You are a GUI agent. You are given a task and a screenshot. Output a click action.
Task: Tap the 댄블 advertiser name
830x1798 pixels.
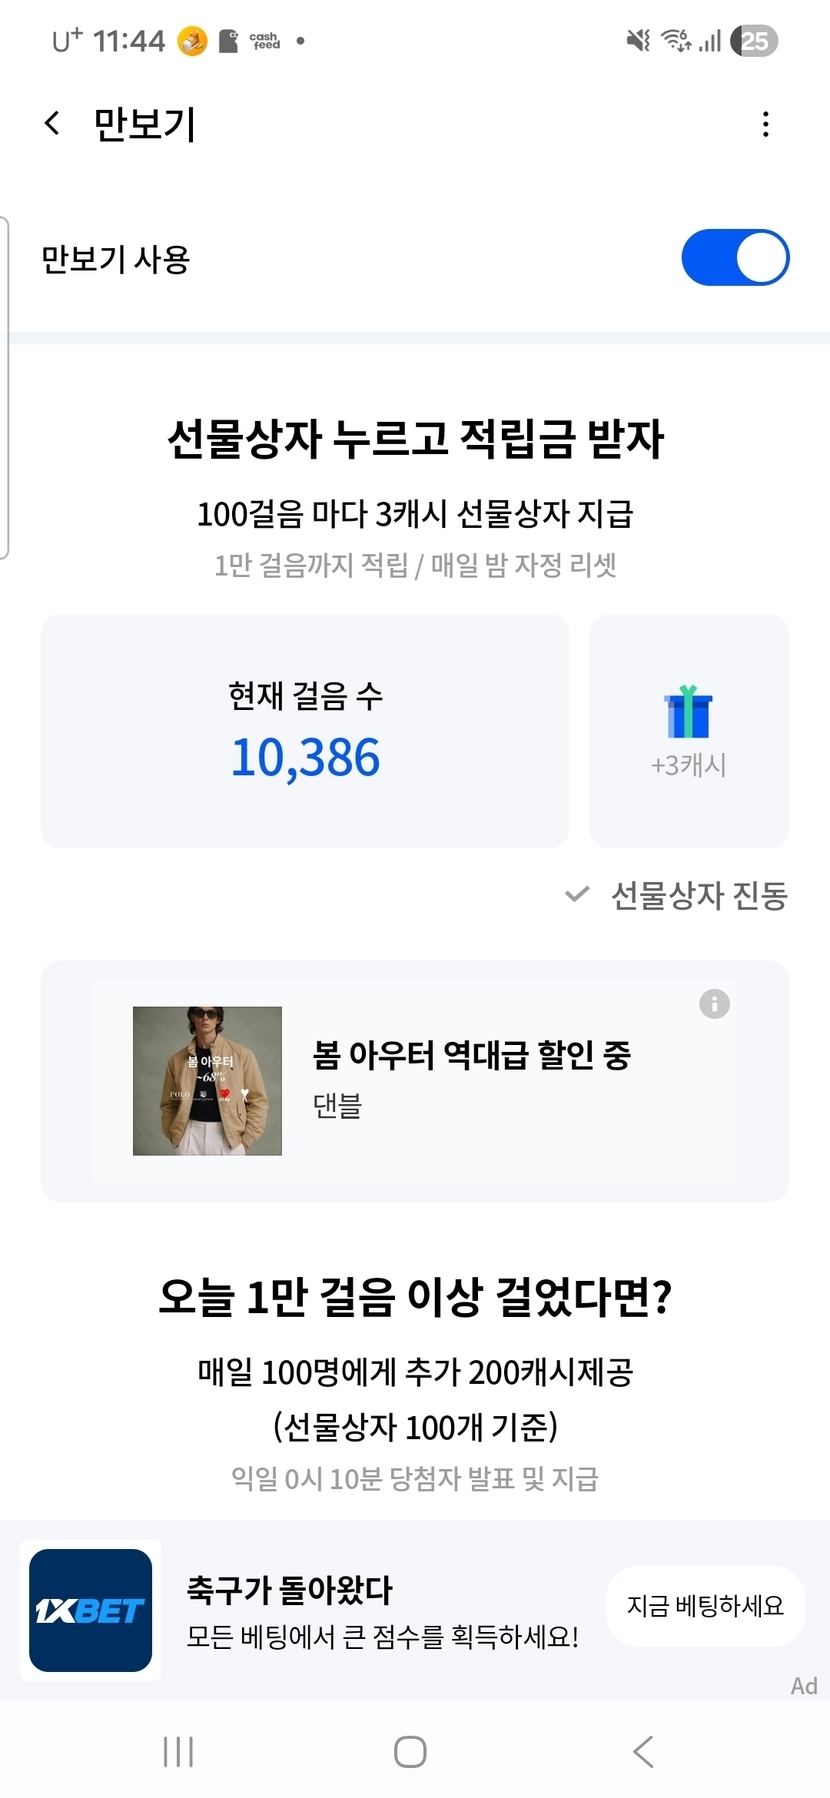pyautogui.click(x=337, y=1106)
